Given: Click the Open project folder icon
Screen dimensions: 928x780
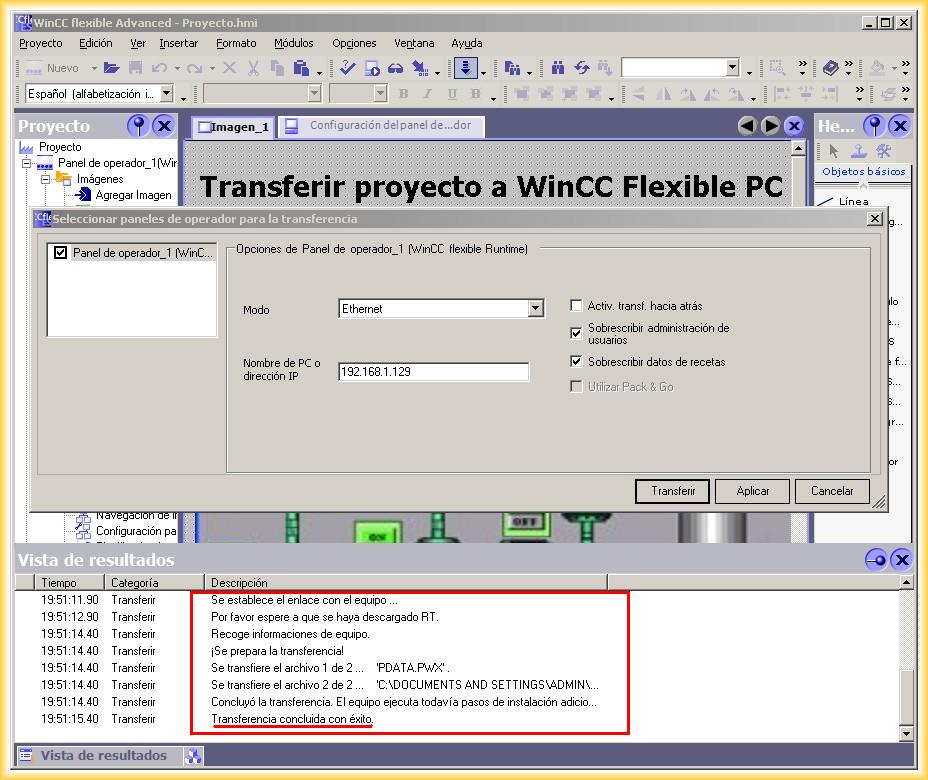Looking at the screenshot, I should [112, 68].
